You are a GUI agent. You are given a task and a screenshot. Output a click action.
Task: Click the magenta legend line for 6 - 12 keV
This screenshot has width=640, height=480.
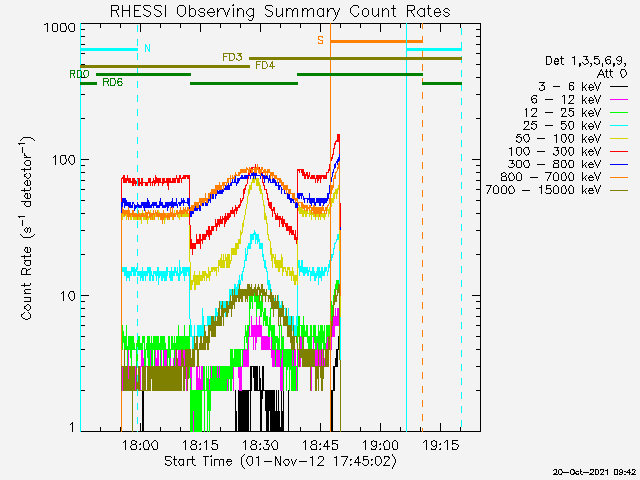click(619, 100)
